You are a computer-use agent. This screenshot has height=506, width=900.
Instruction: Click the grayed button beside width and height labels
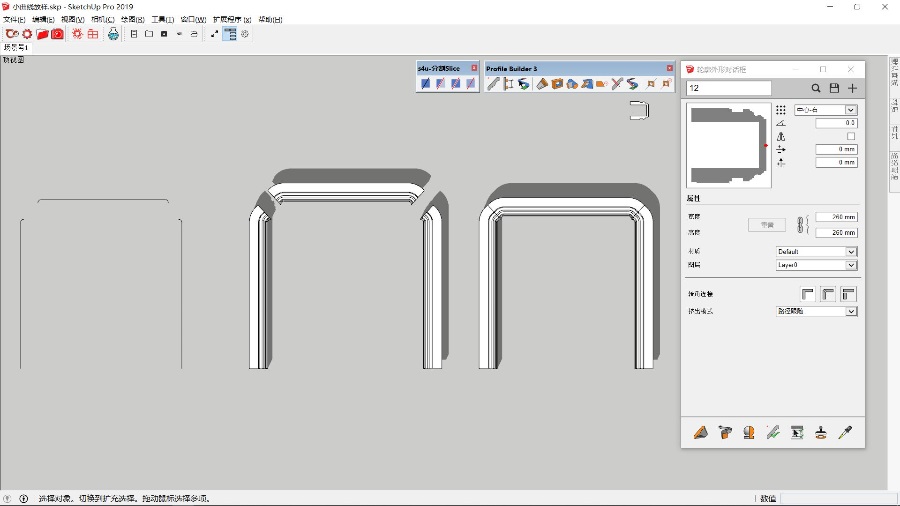tap(767, 225)
